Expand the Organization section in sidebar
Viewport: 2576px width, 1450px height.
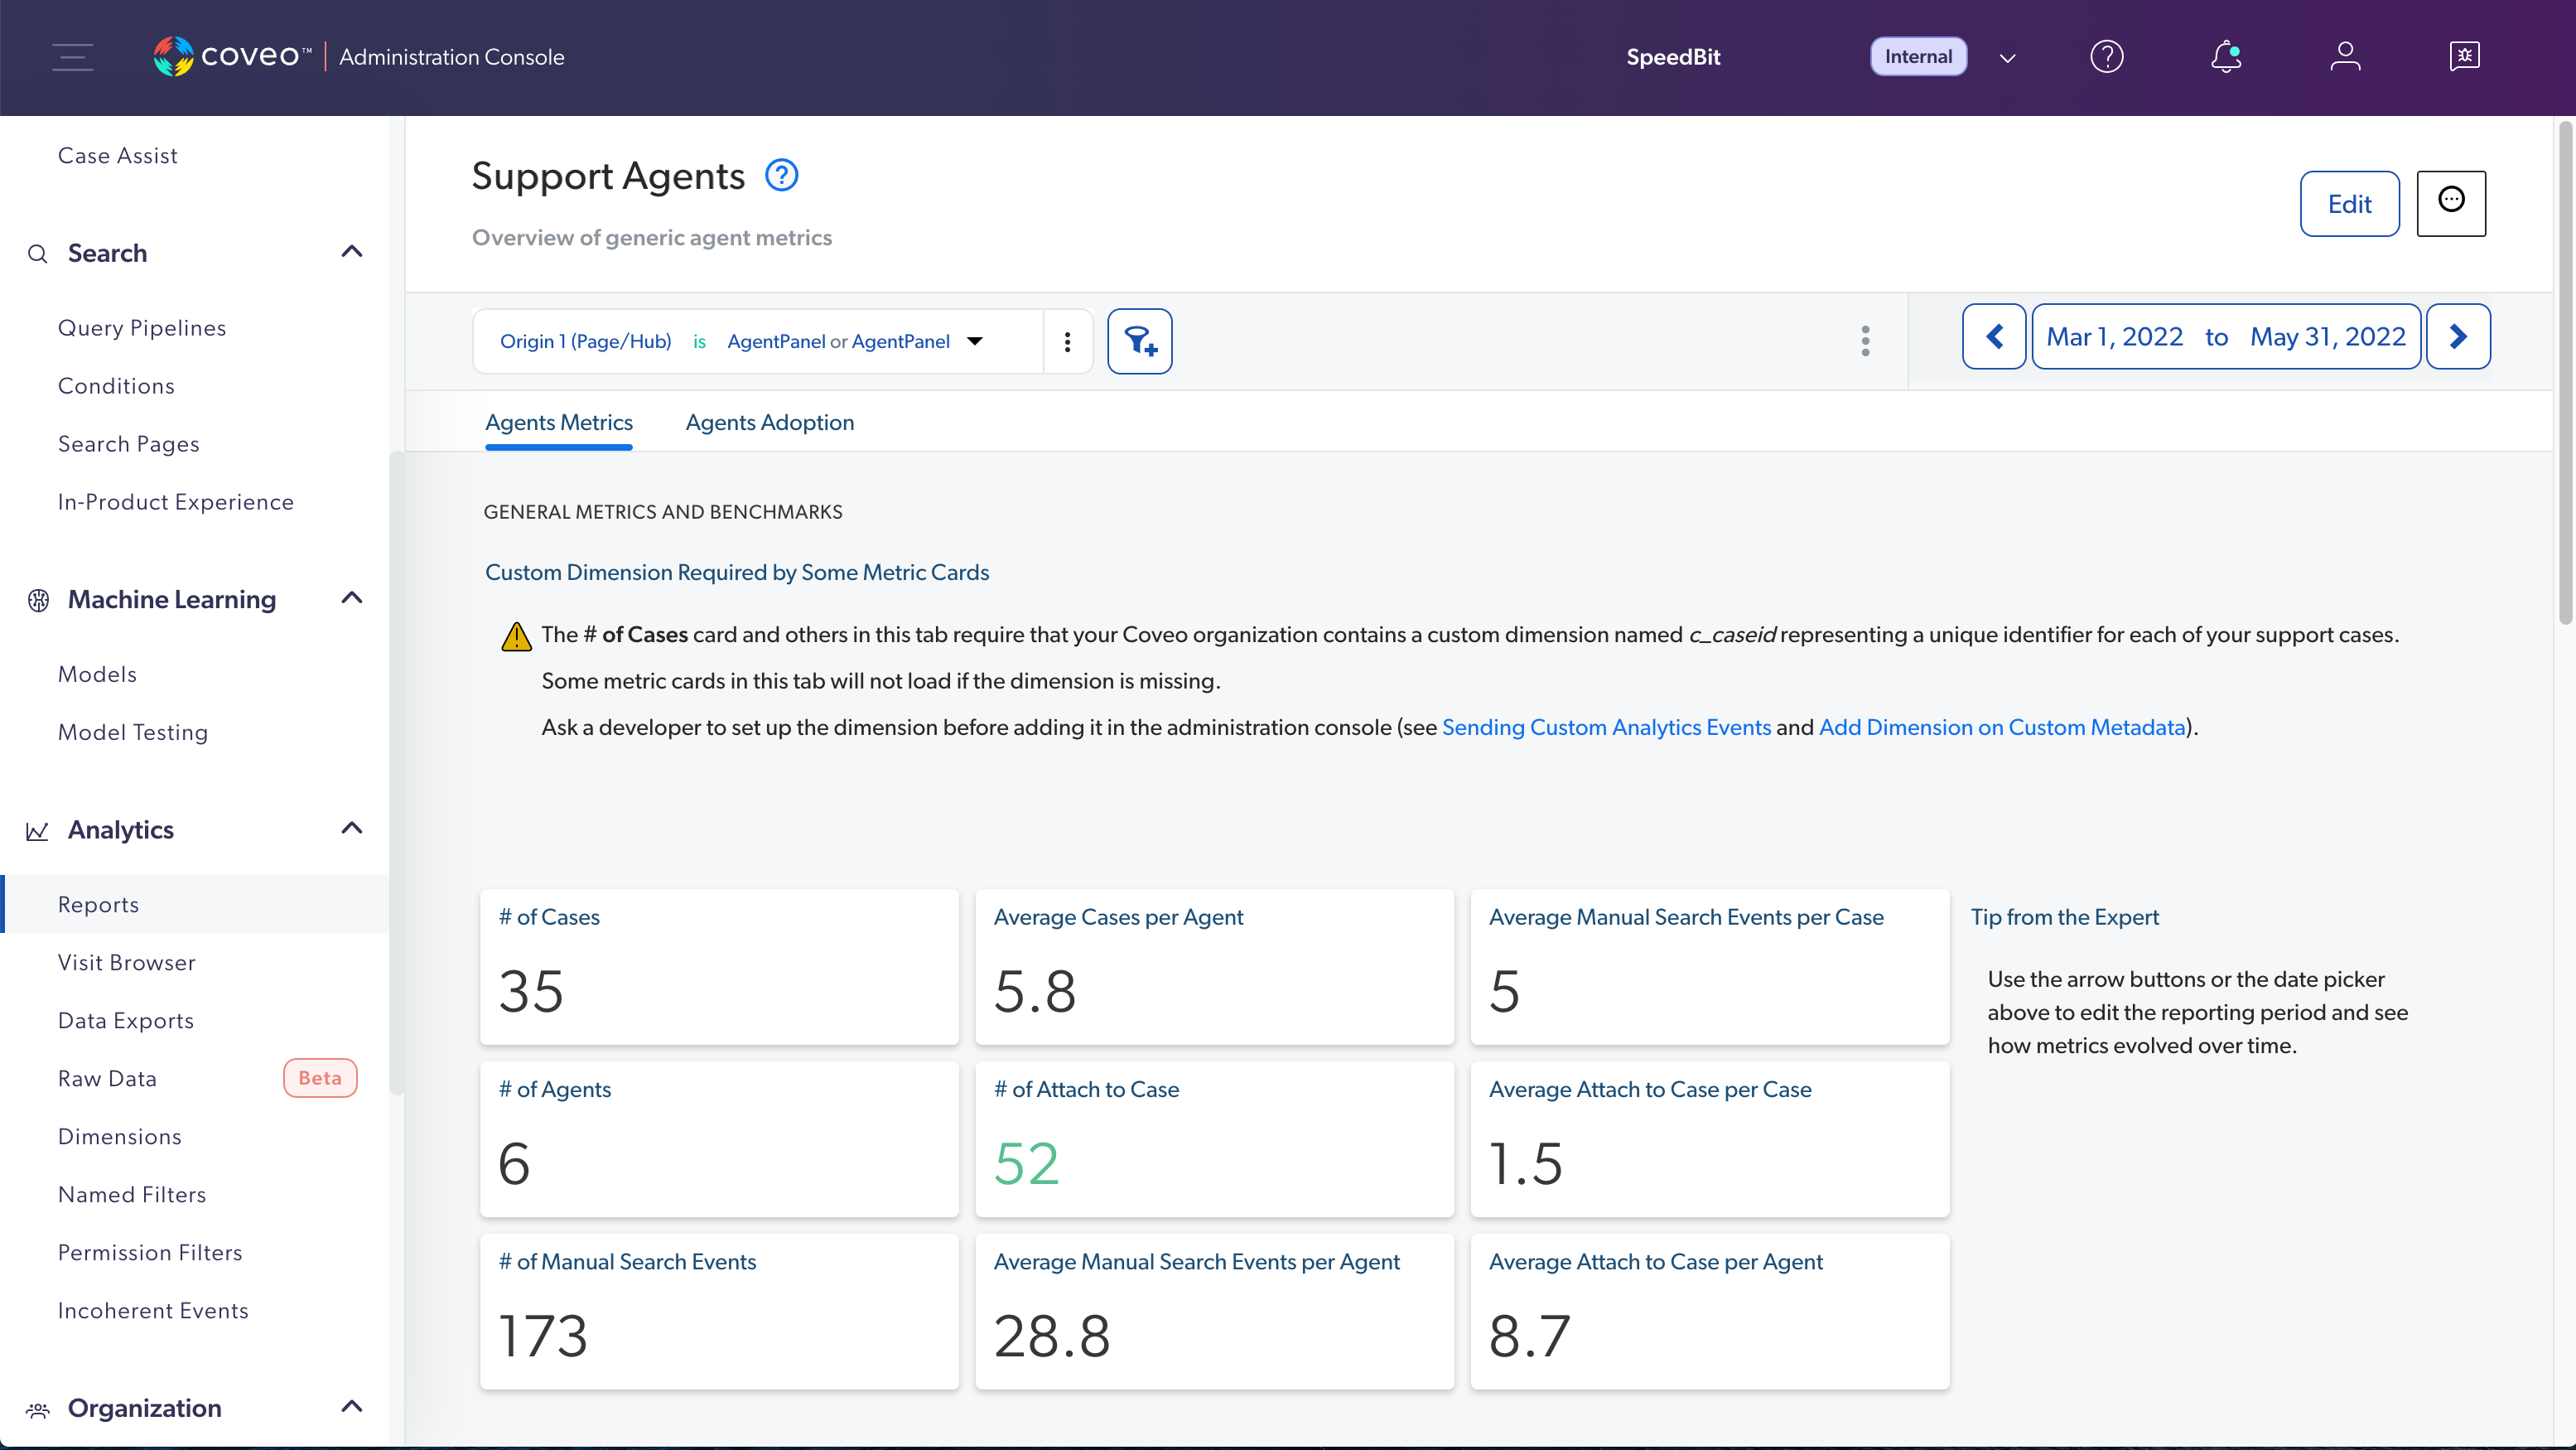(350, 1408)
